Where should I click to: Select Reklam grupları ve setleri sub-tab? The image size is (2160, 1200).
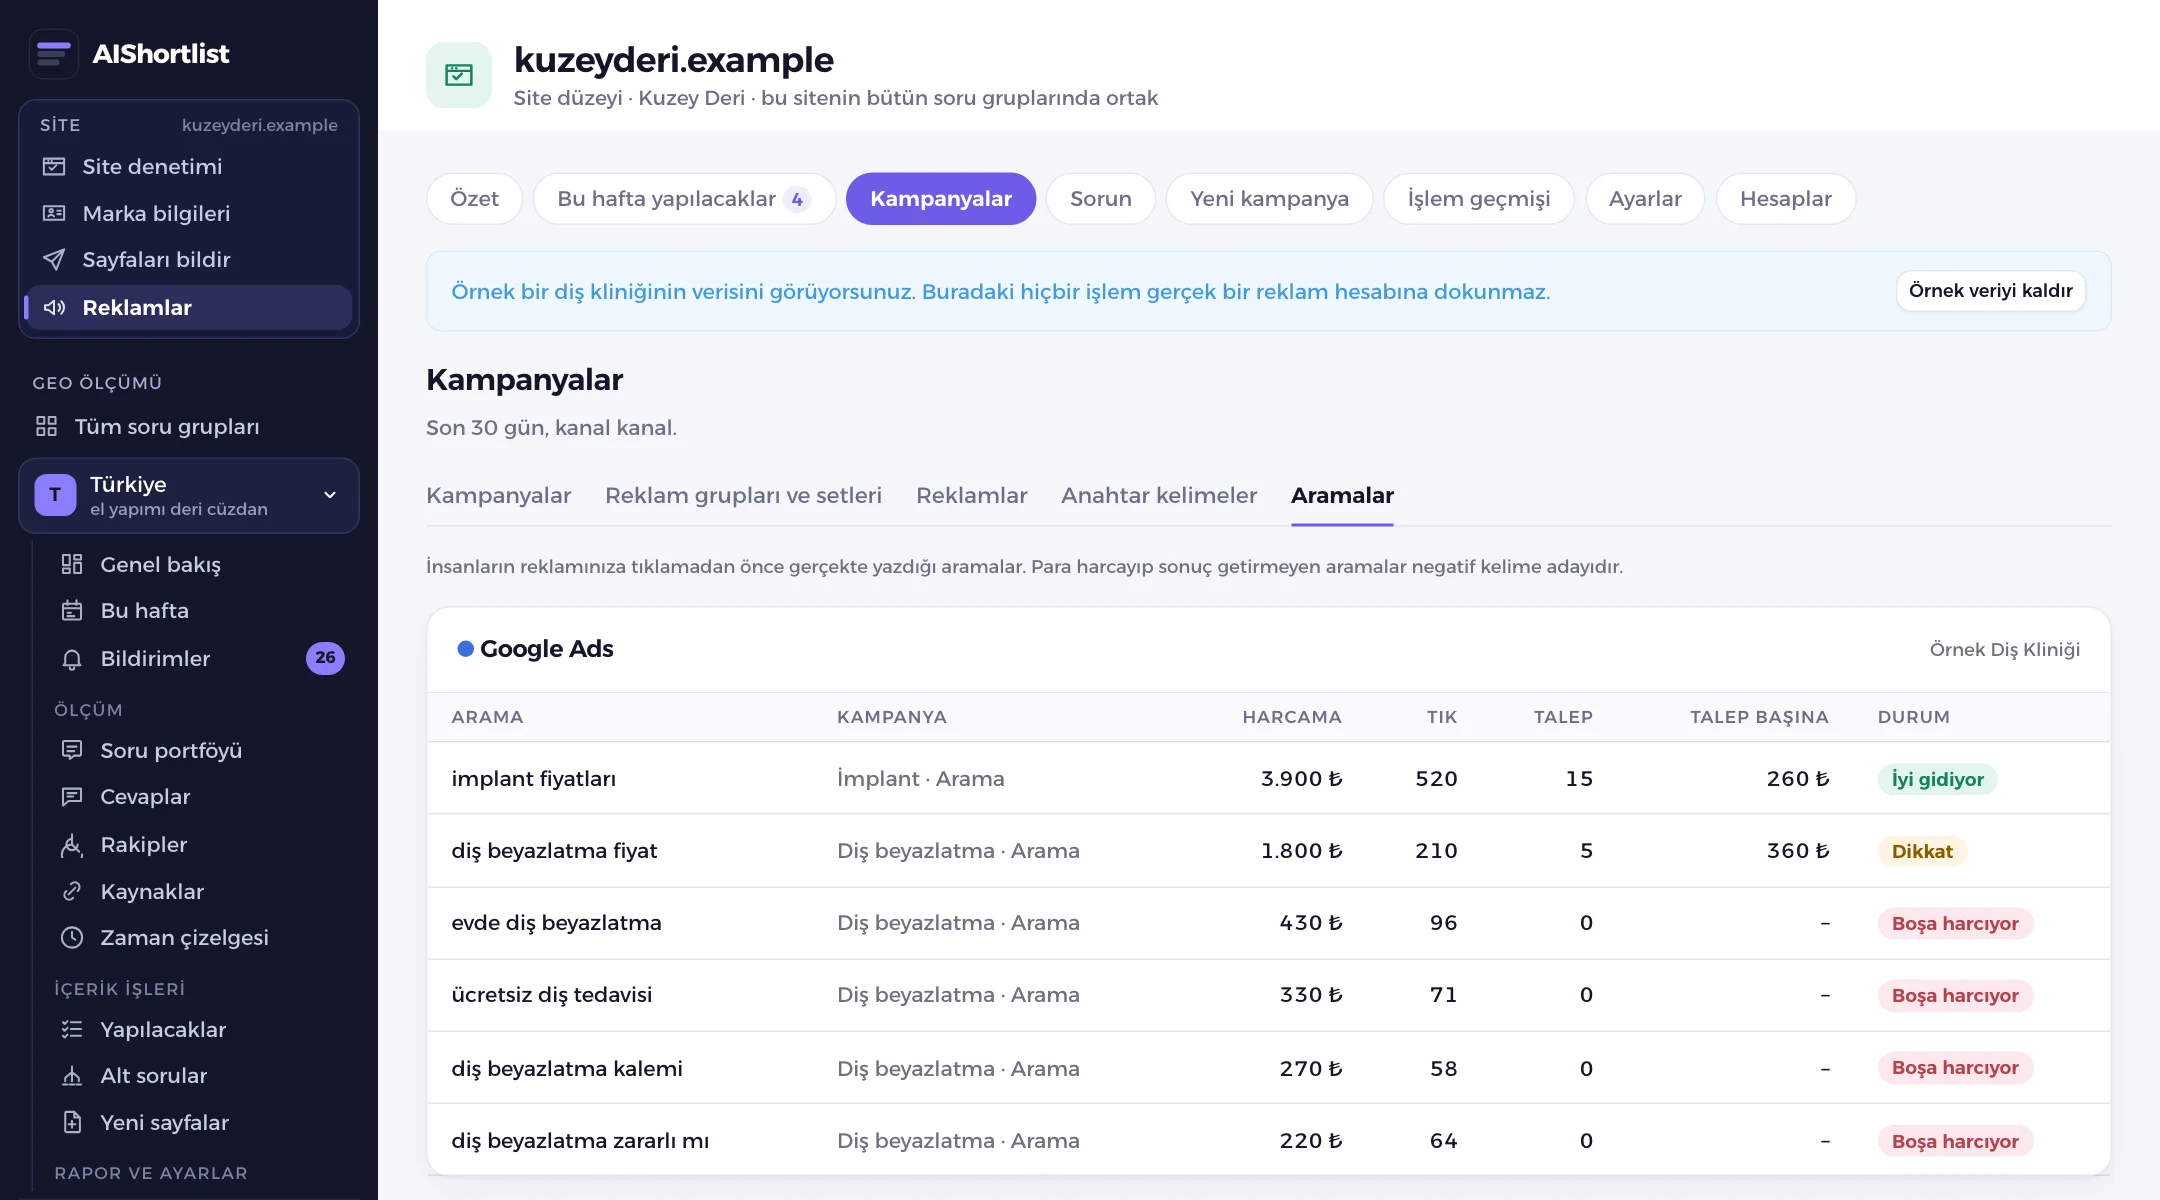(743, 495)
